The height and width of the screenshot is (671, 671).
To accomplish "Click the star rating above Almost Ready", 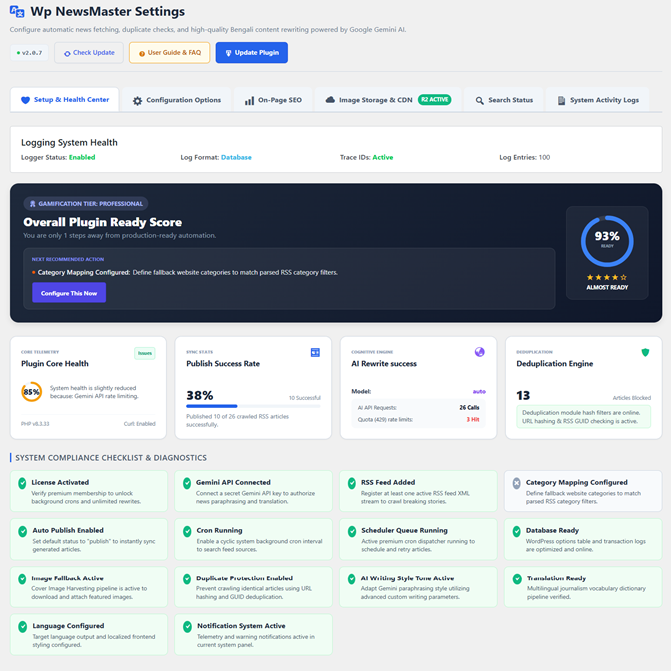I will pos(607,277).
